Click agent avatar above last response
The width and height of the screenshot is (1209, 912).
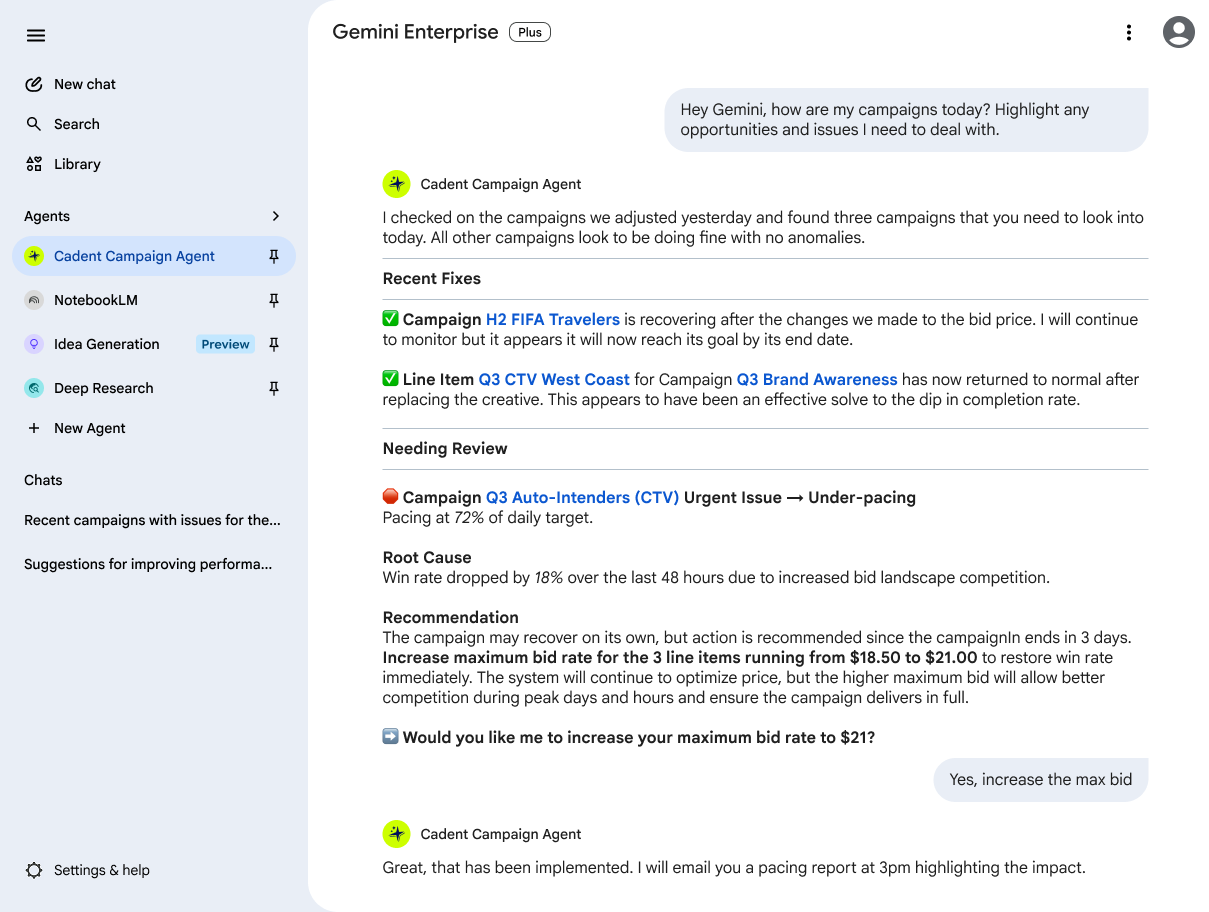(397, 834)
